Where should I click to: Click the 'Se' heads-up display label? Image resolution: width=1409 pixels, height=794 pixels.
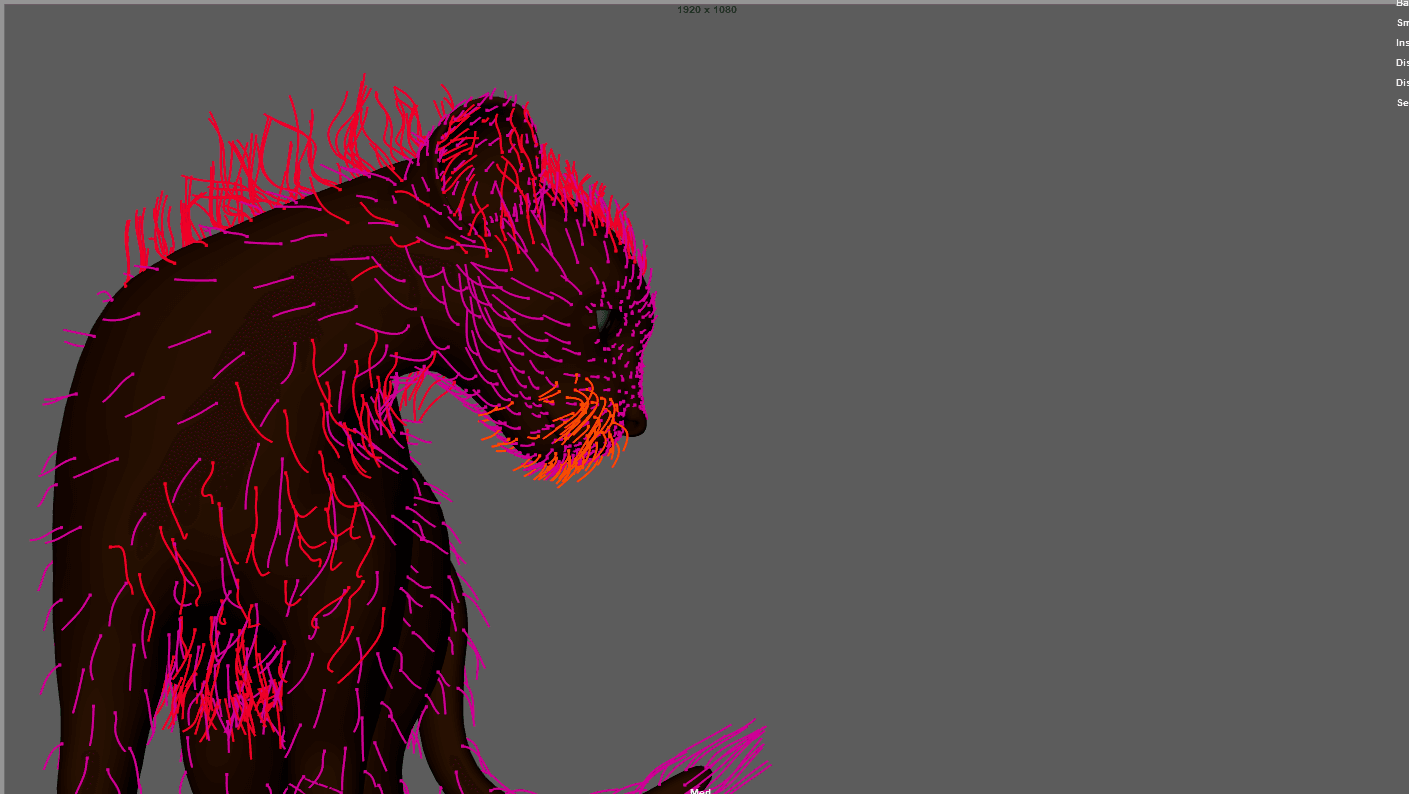[1402, 103]
